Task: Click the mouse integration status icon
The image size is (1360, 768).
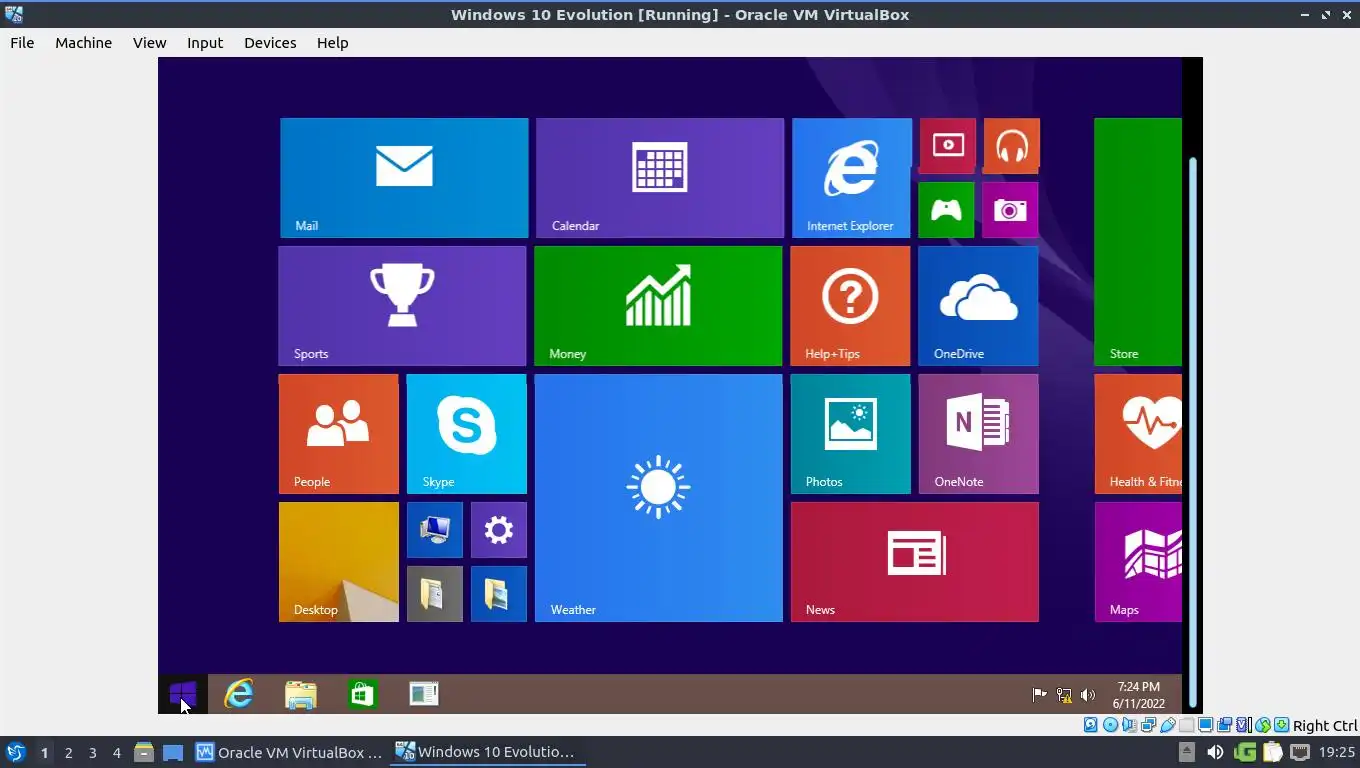Action: (1263, 725)
